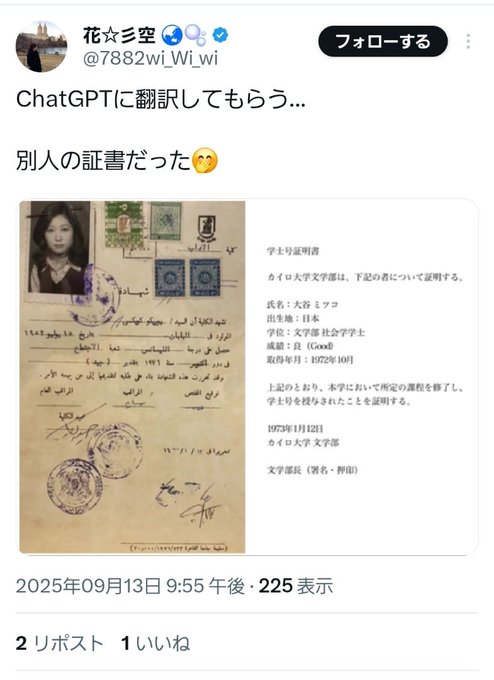The height and width of the screenshot is (680, 494).
Task: Click the green stamp on certificate
Action: [124, 224]
